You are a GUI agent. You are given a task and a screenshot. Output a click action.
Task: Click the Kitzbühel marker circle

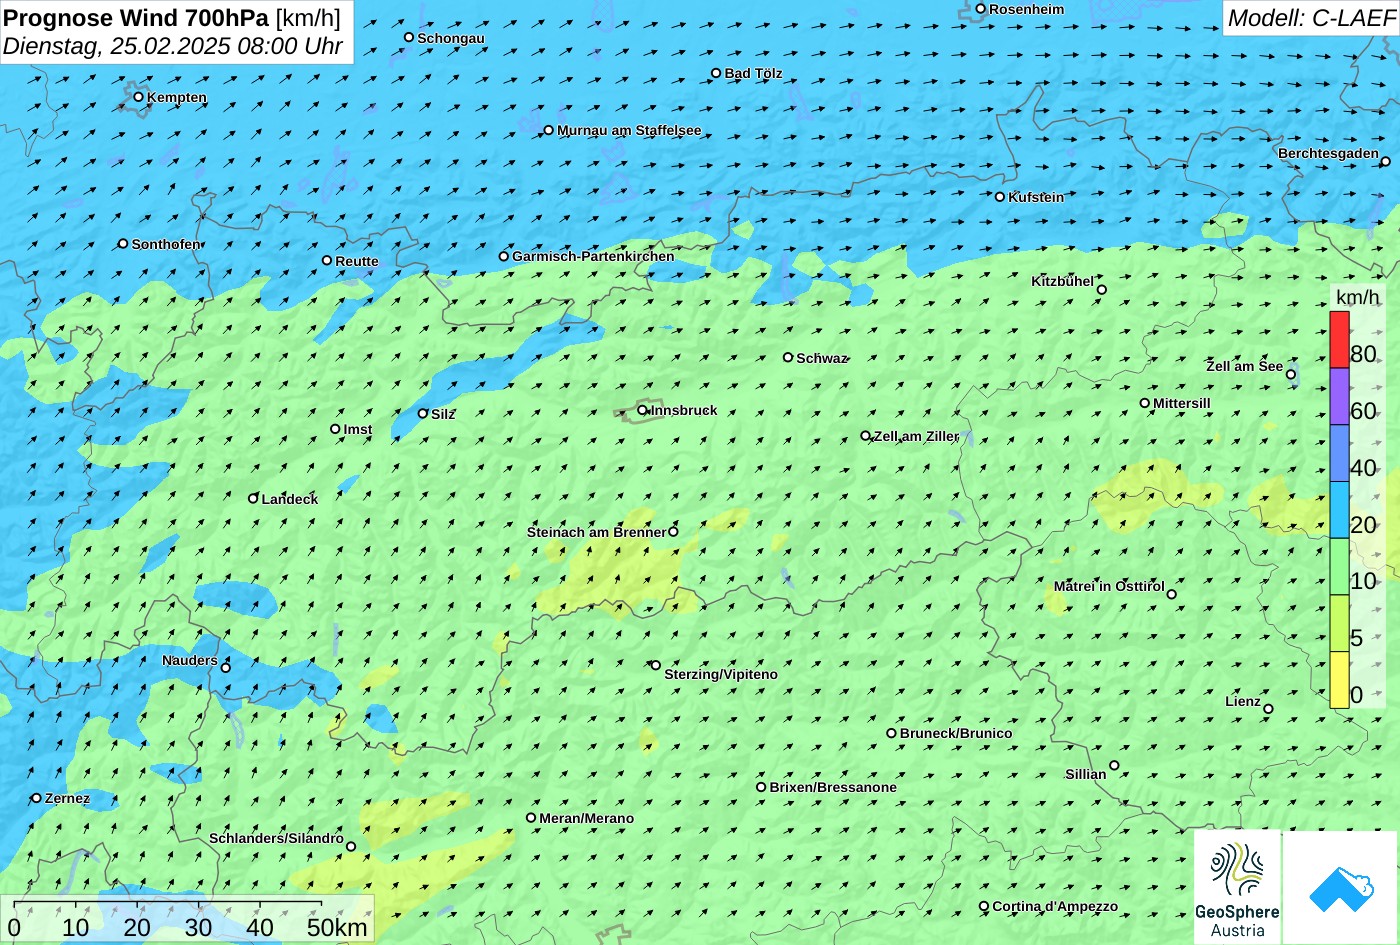(x=1102, y=290)
